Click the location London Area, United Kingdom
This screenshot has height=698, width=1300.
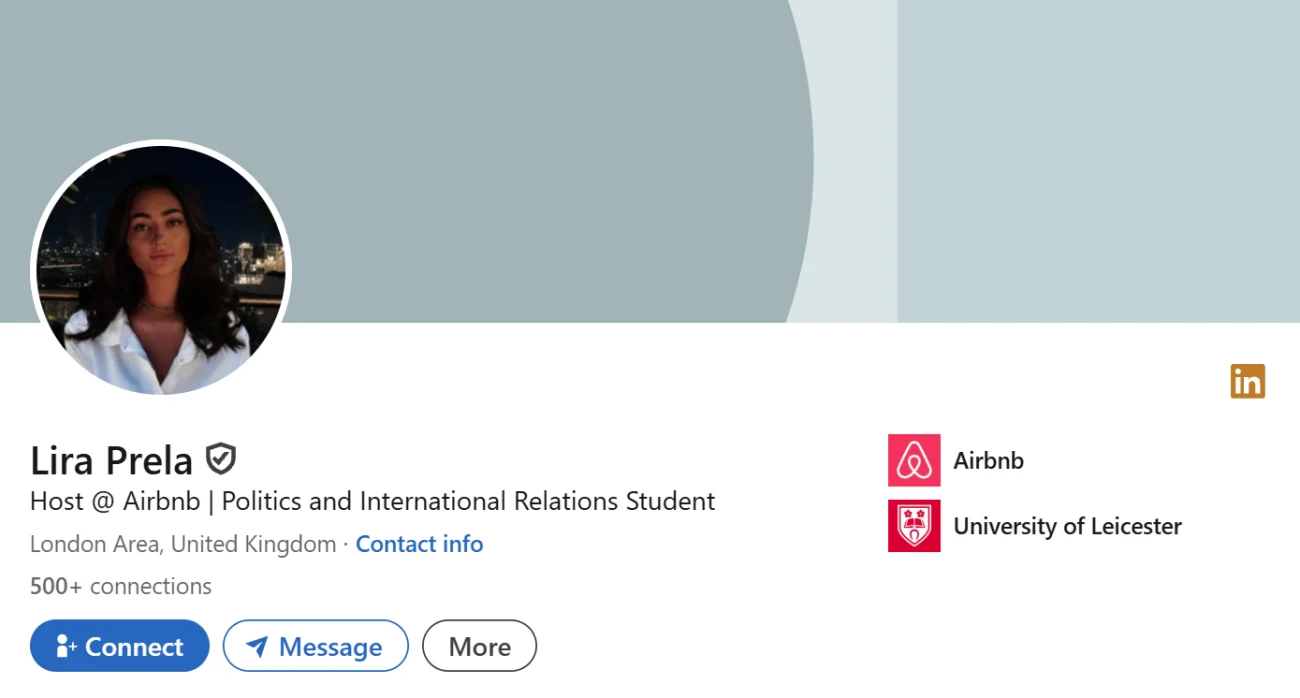[x=183, y=544]
